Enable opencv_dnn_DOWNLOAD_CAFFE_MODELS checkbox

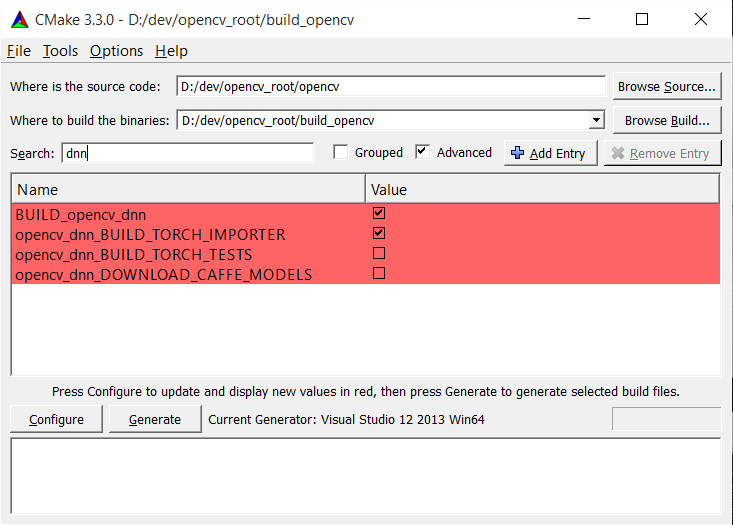pyautogui.click(x=379, y=273)
